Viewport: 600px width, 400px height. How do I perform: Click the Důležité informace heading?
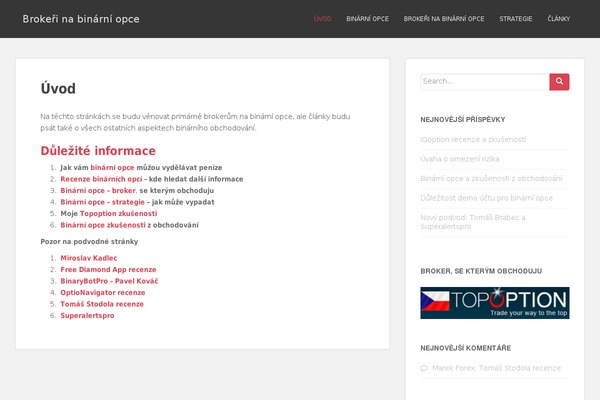pos(98,151)
